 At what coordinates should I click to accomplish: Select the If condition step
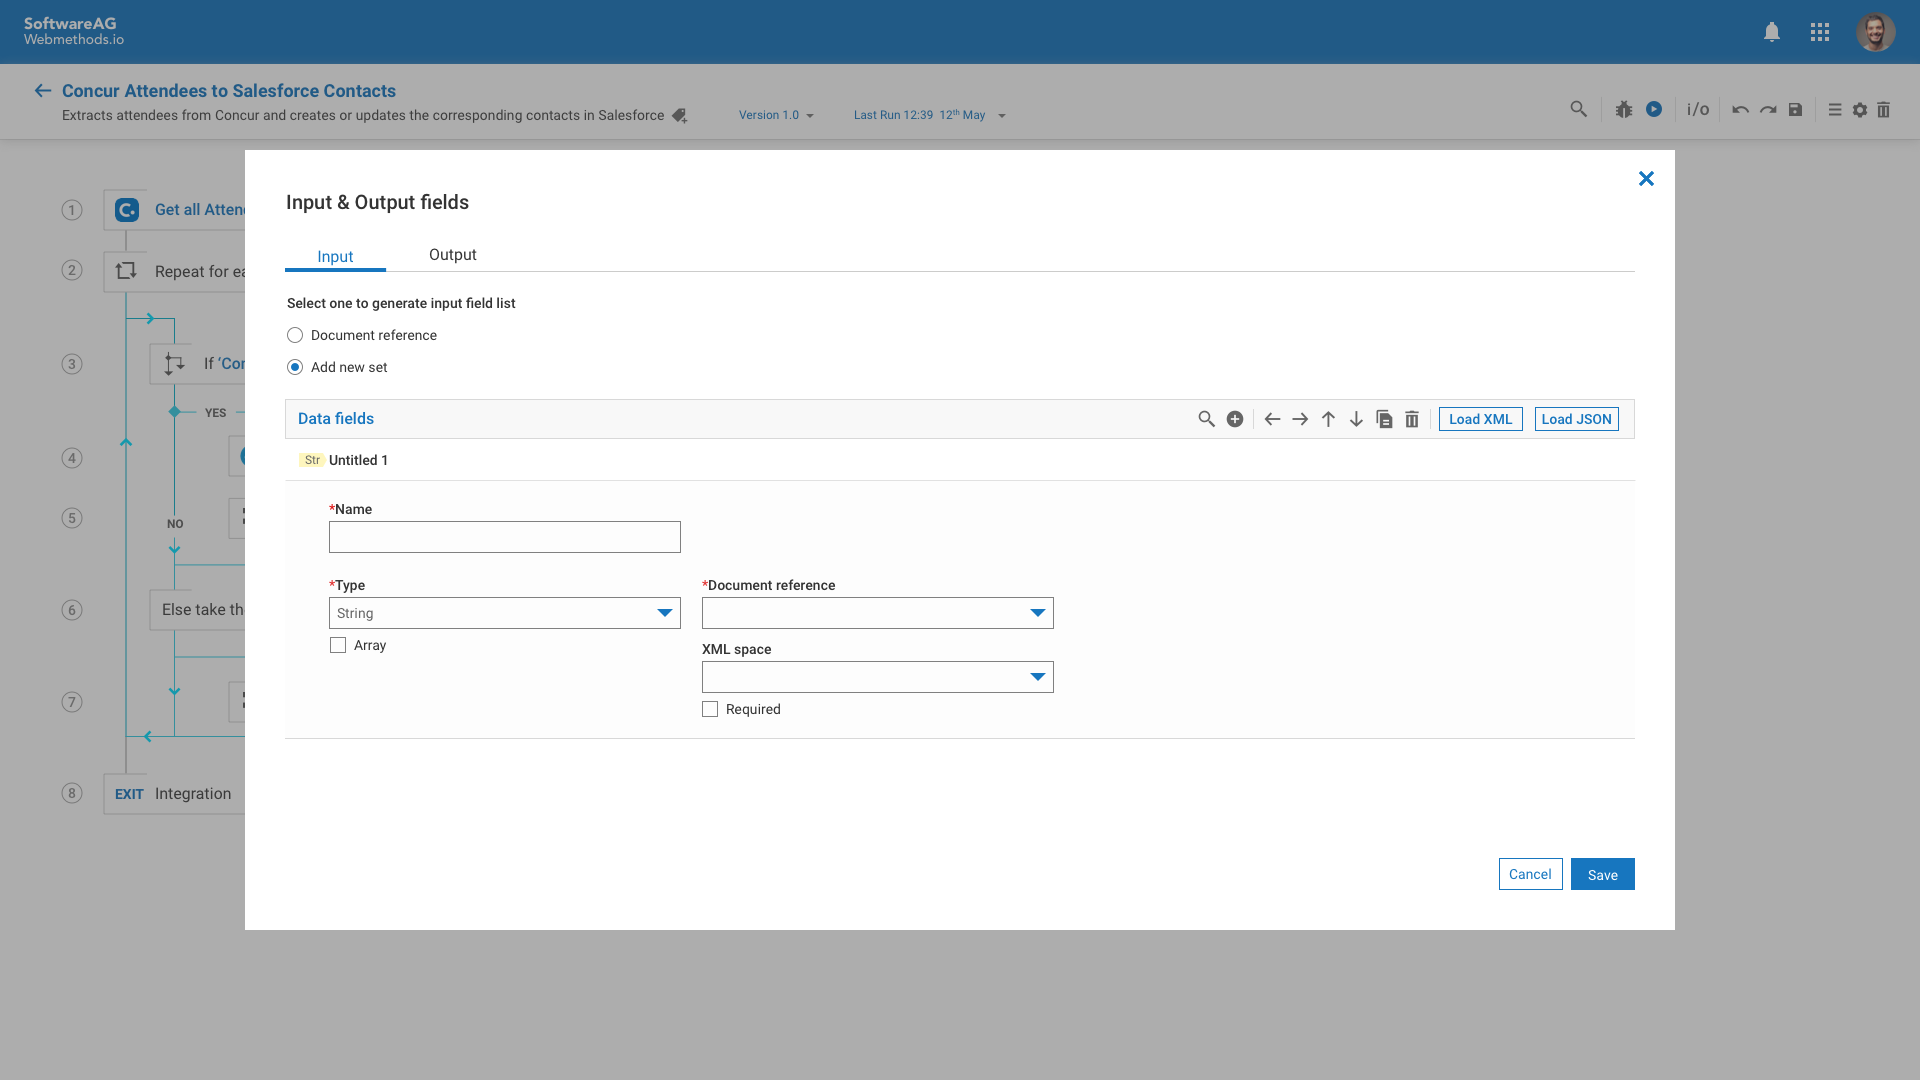(198, 364)
